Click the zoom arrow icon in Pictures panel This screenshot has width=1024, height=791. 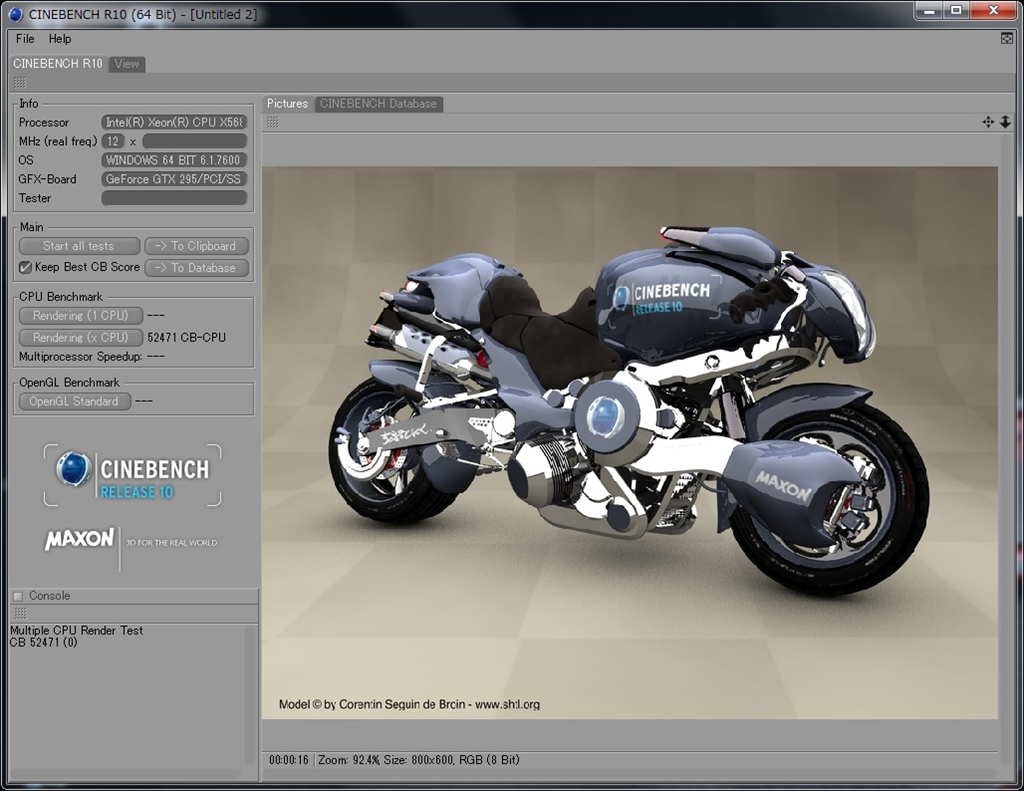(x=1005, y=122)
